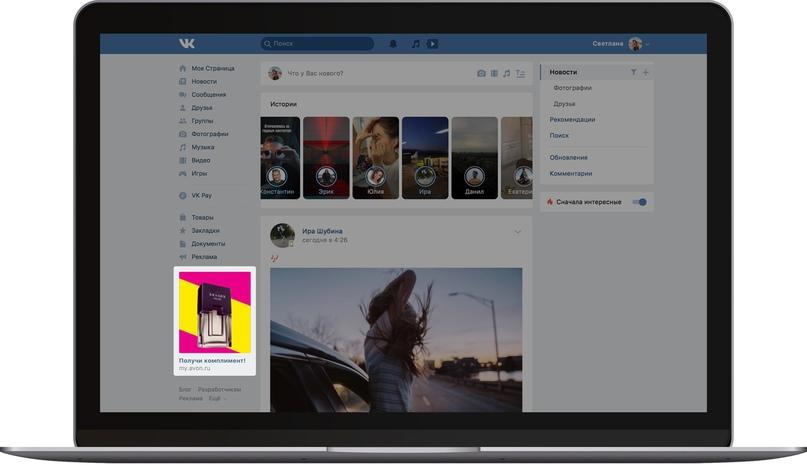The image size is (807, 473).
Task: Open Эрик's story
Action: pos(326,157)
